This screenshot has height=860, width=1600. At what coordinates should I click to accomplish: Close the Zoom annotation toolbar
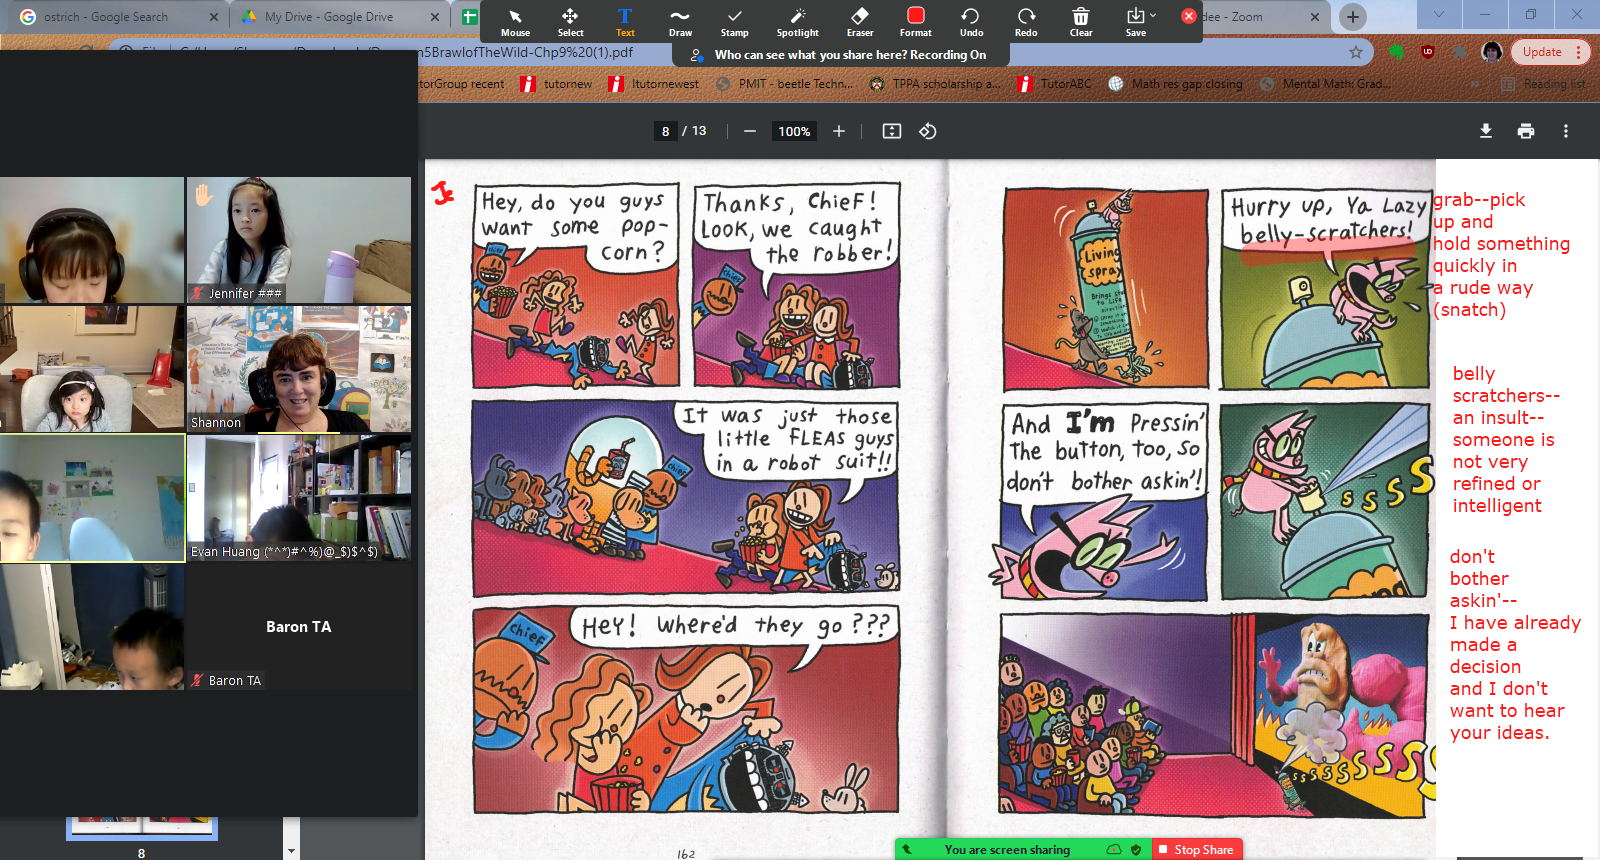(1188, 16)
